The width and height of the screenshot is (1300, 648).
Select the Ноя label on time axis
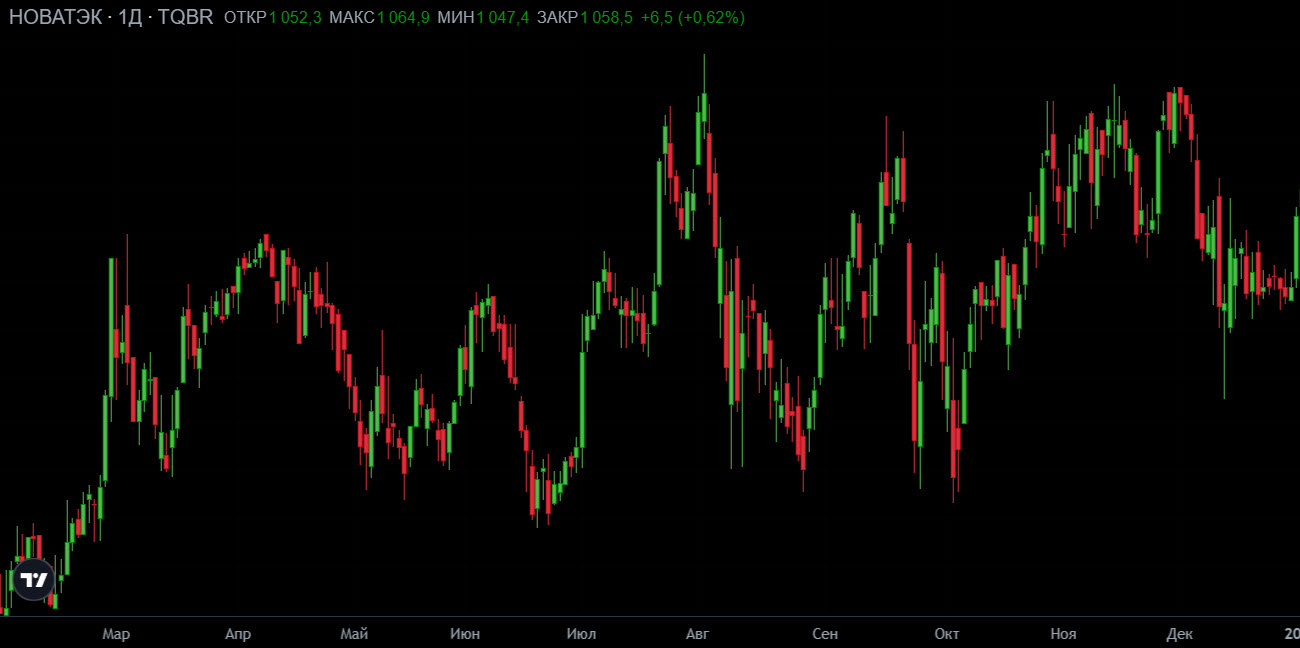1064,634
